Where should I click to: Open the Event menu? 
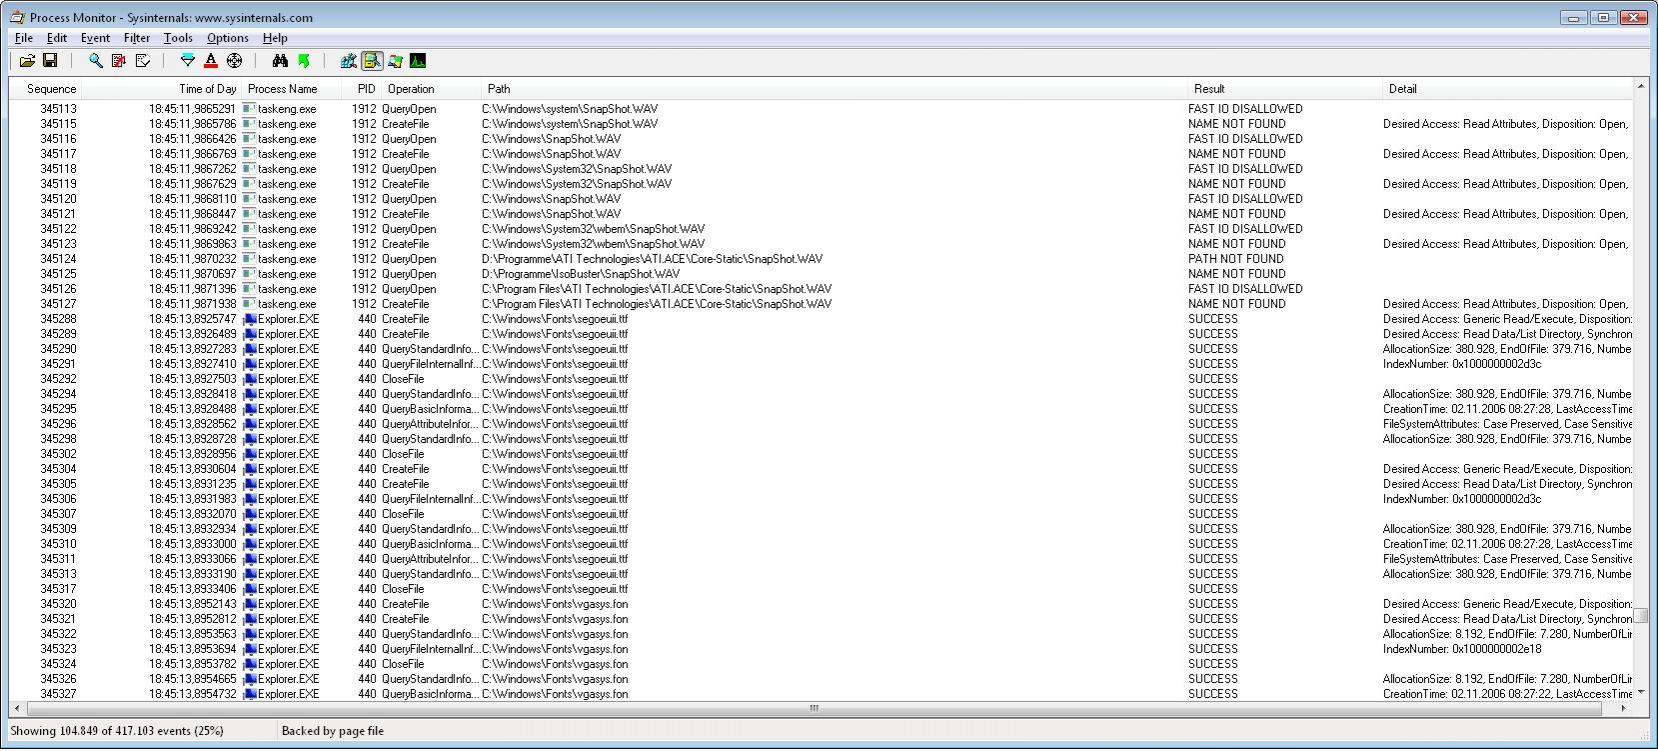pyautogui.click(x=95, y=38)
